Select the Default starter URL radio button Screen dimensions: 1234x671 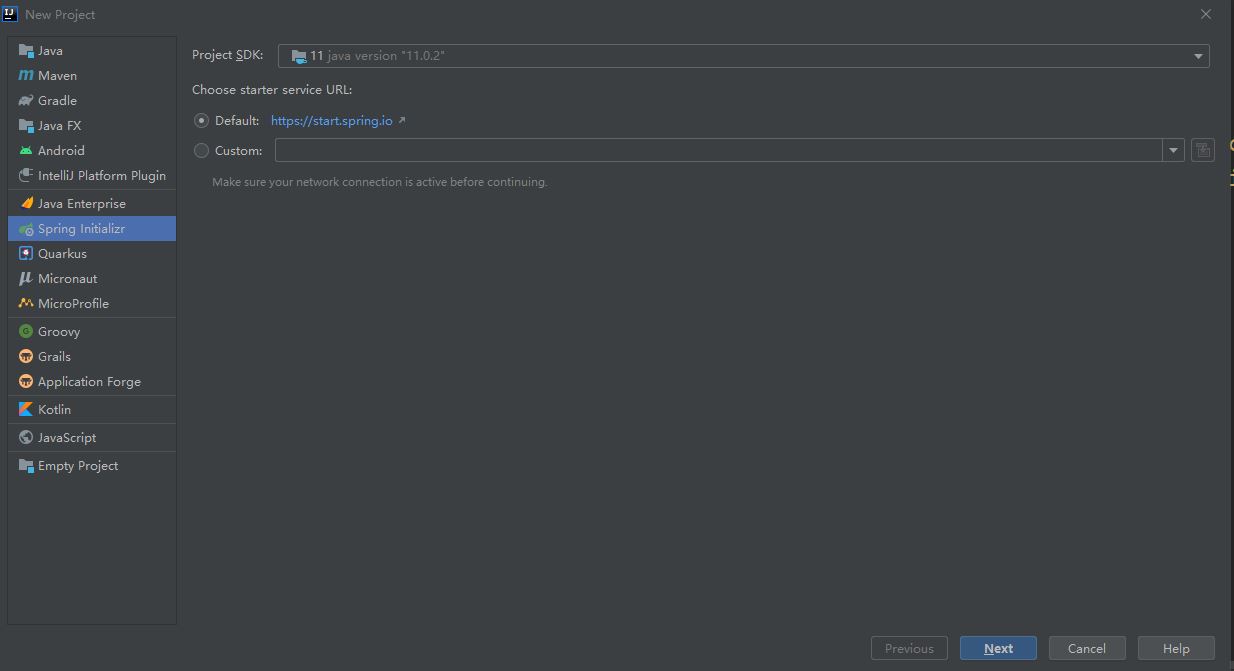[202, 120]
